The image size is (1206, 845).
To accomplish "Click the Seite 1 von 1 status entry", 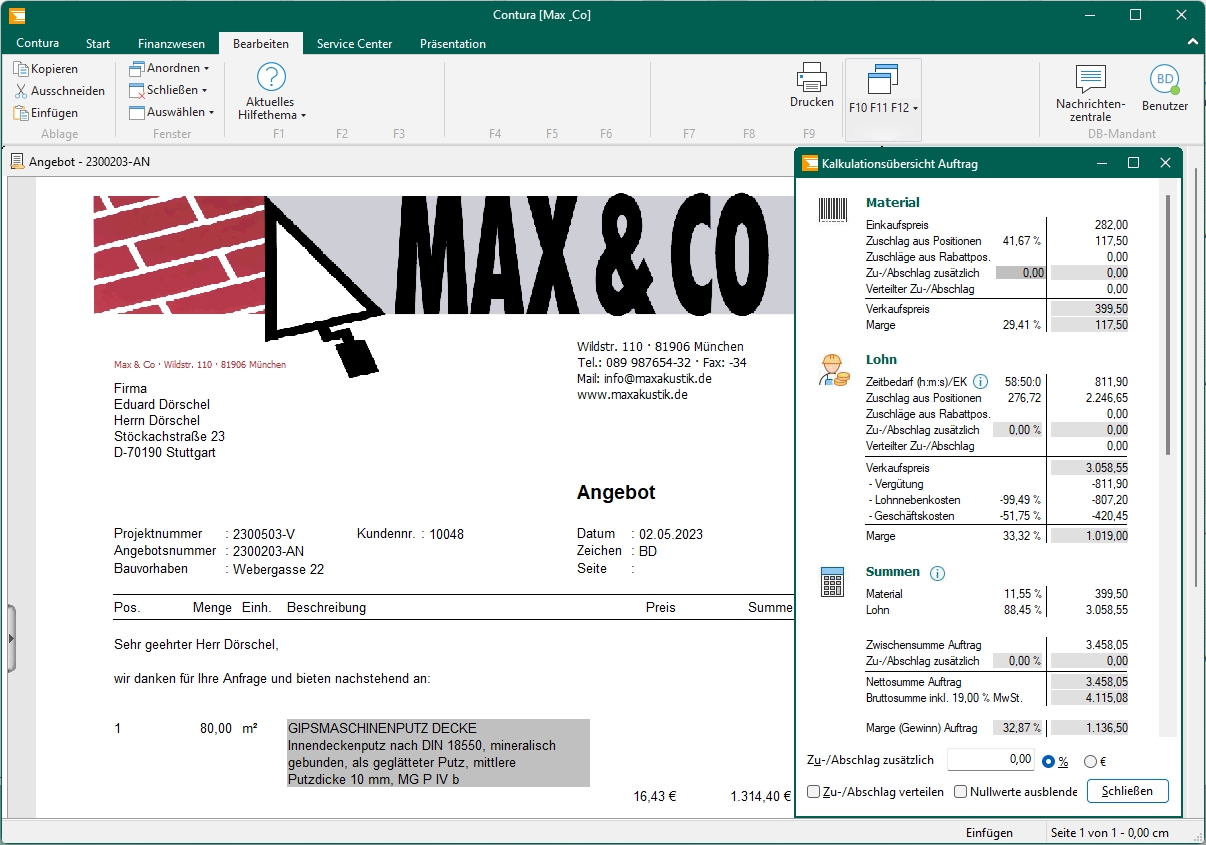I will click(x=1109, y=833).
